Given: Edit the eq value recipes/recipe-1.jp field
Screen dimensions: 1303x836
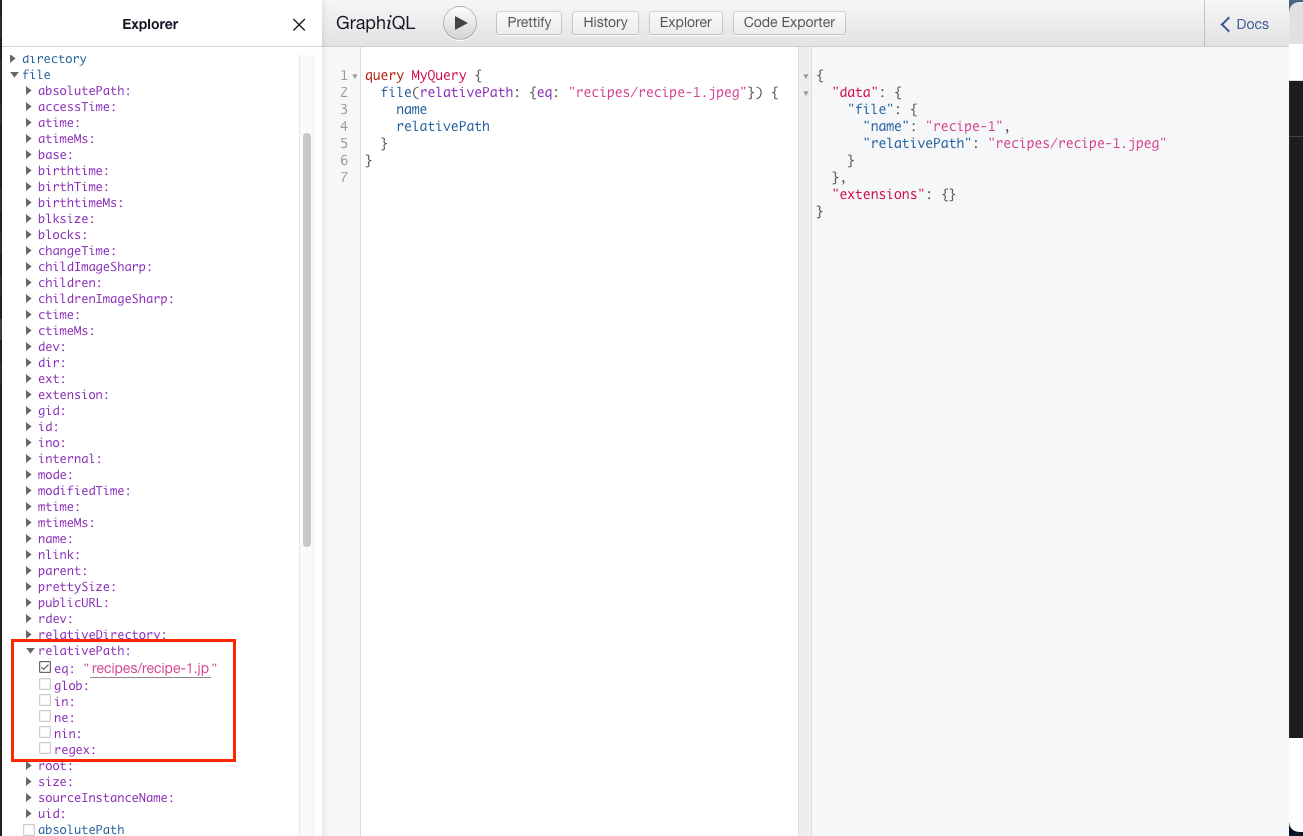Looking at the screenshot, I should [150, 669].
